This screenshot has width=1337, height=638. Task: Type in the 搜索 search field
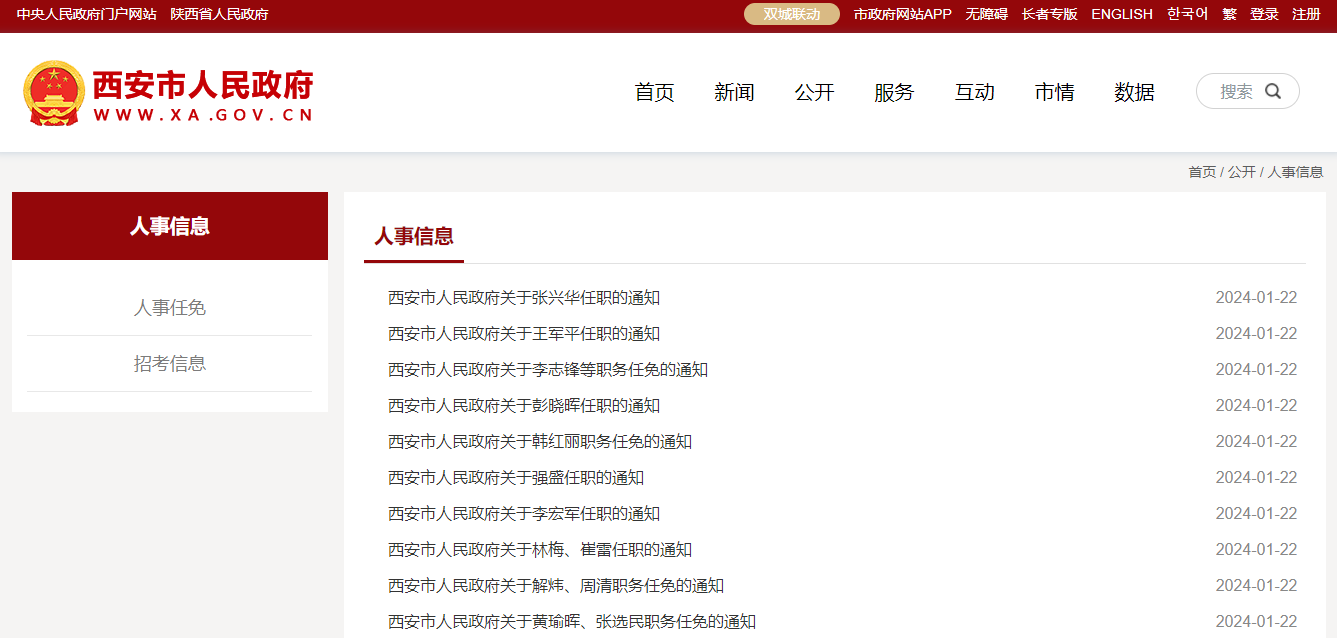coord(1236,91)
